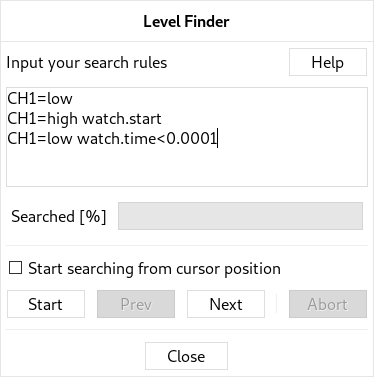Click the value 0.0001 in rules
The width and height of the screenshot is (374, 377).
[191, 138]
